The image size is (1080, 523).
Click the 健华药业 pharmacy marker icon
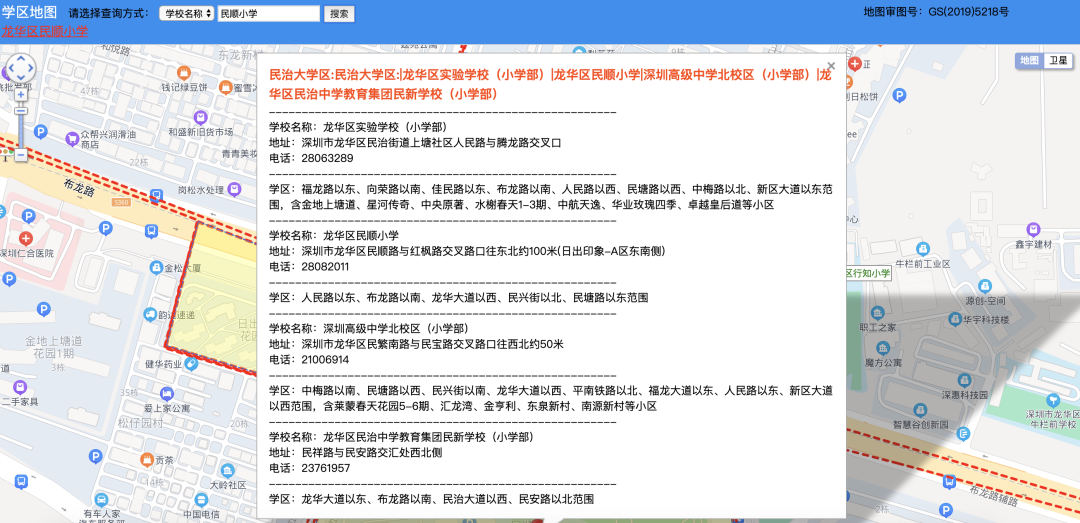[x=191, y=363]
